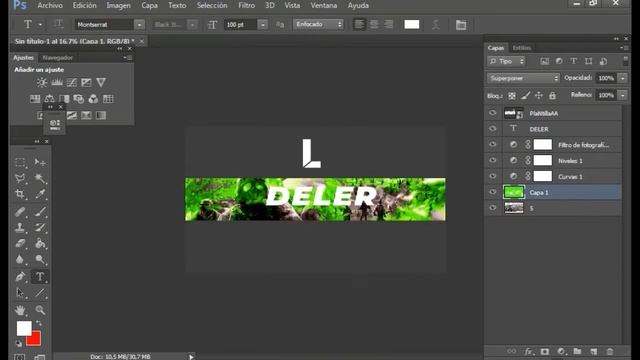Viewport: 640px width, 360px height.
Task: Open the font style dropdown
Action: pyautogui.click(x=192, y=25)
